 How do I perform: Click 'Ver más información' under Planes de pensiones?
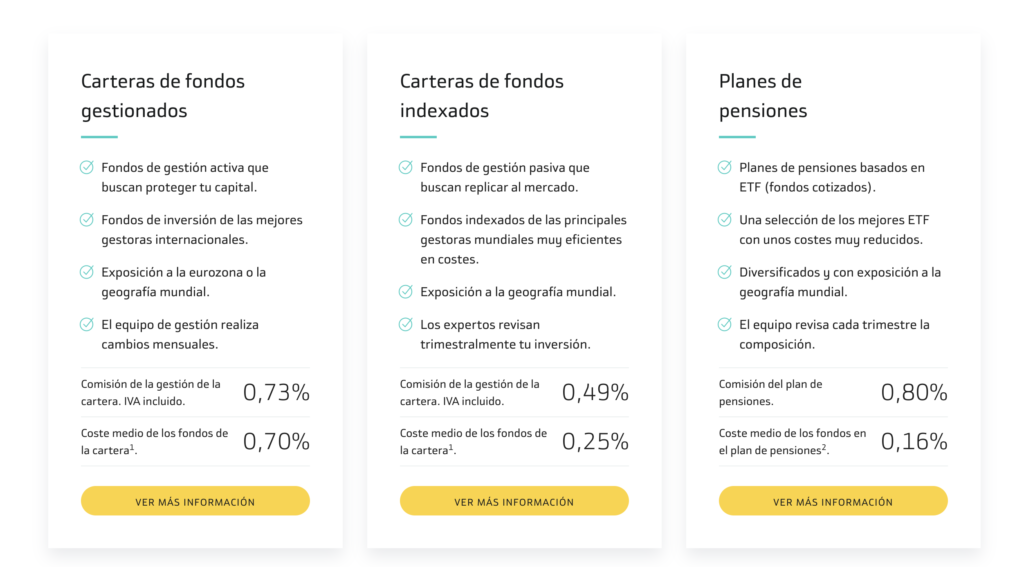pyautogui.click(x=833, y=501)
